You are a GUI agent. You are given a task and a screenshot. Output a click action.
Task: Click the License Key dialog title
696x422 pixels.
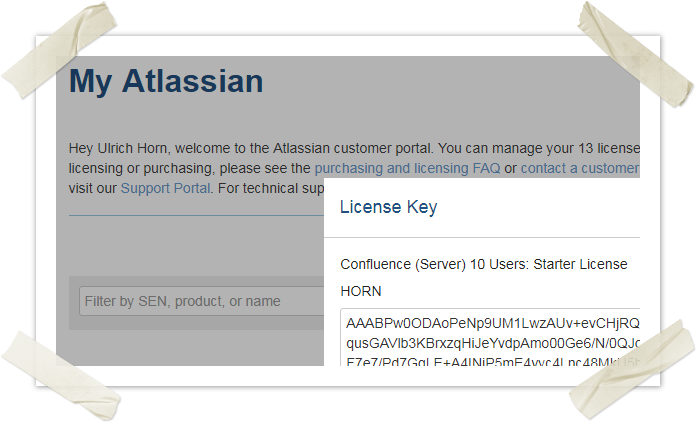click(x=388, y=208)
